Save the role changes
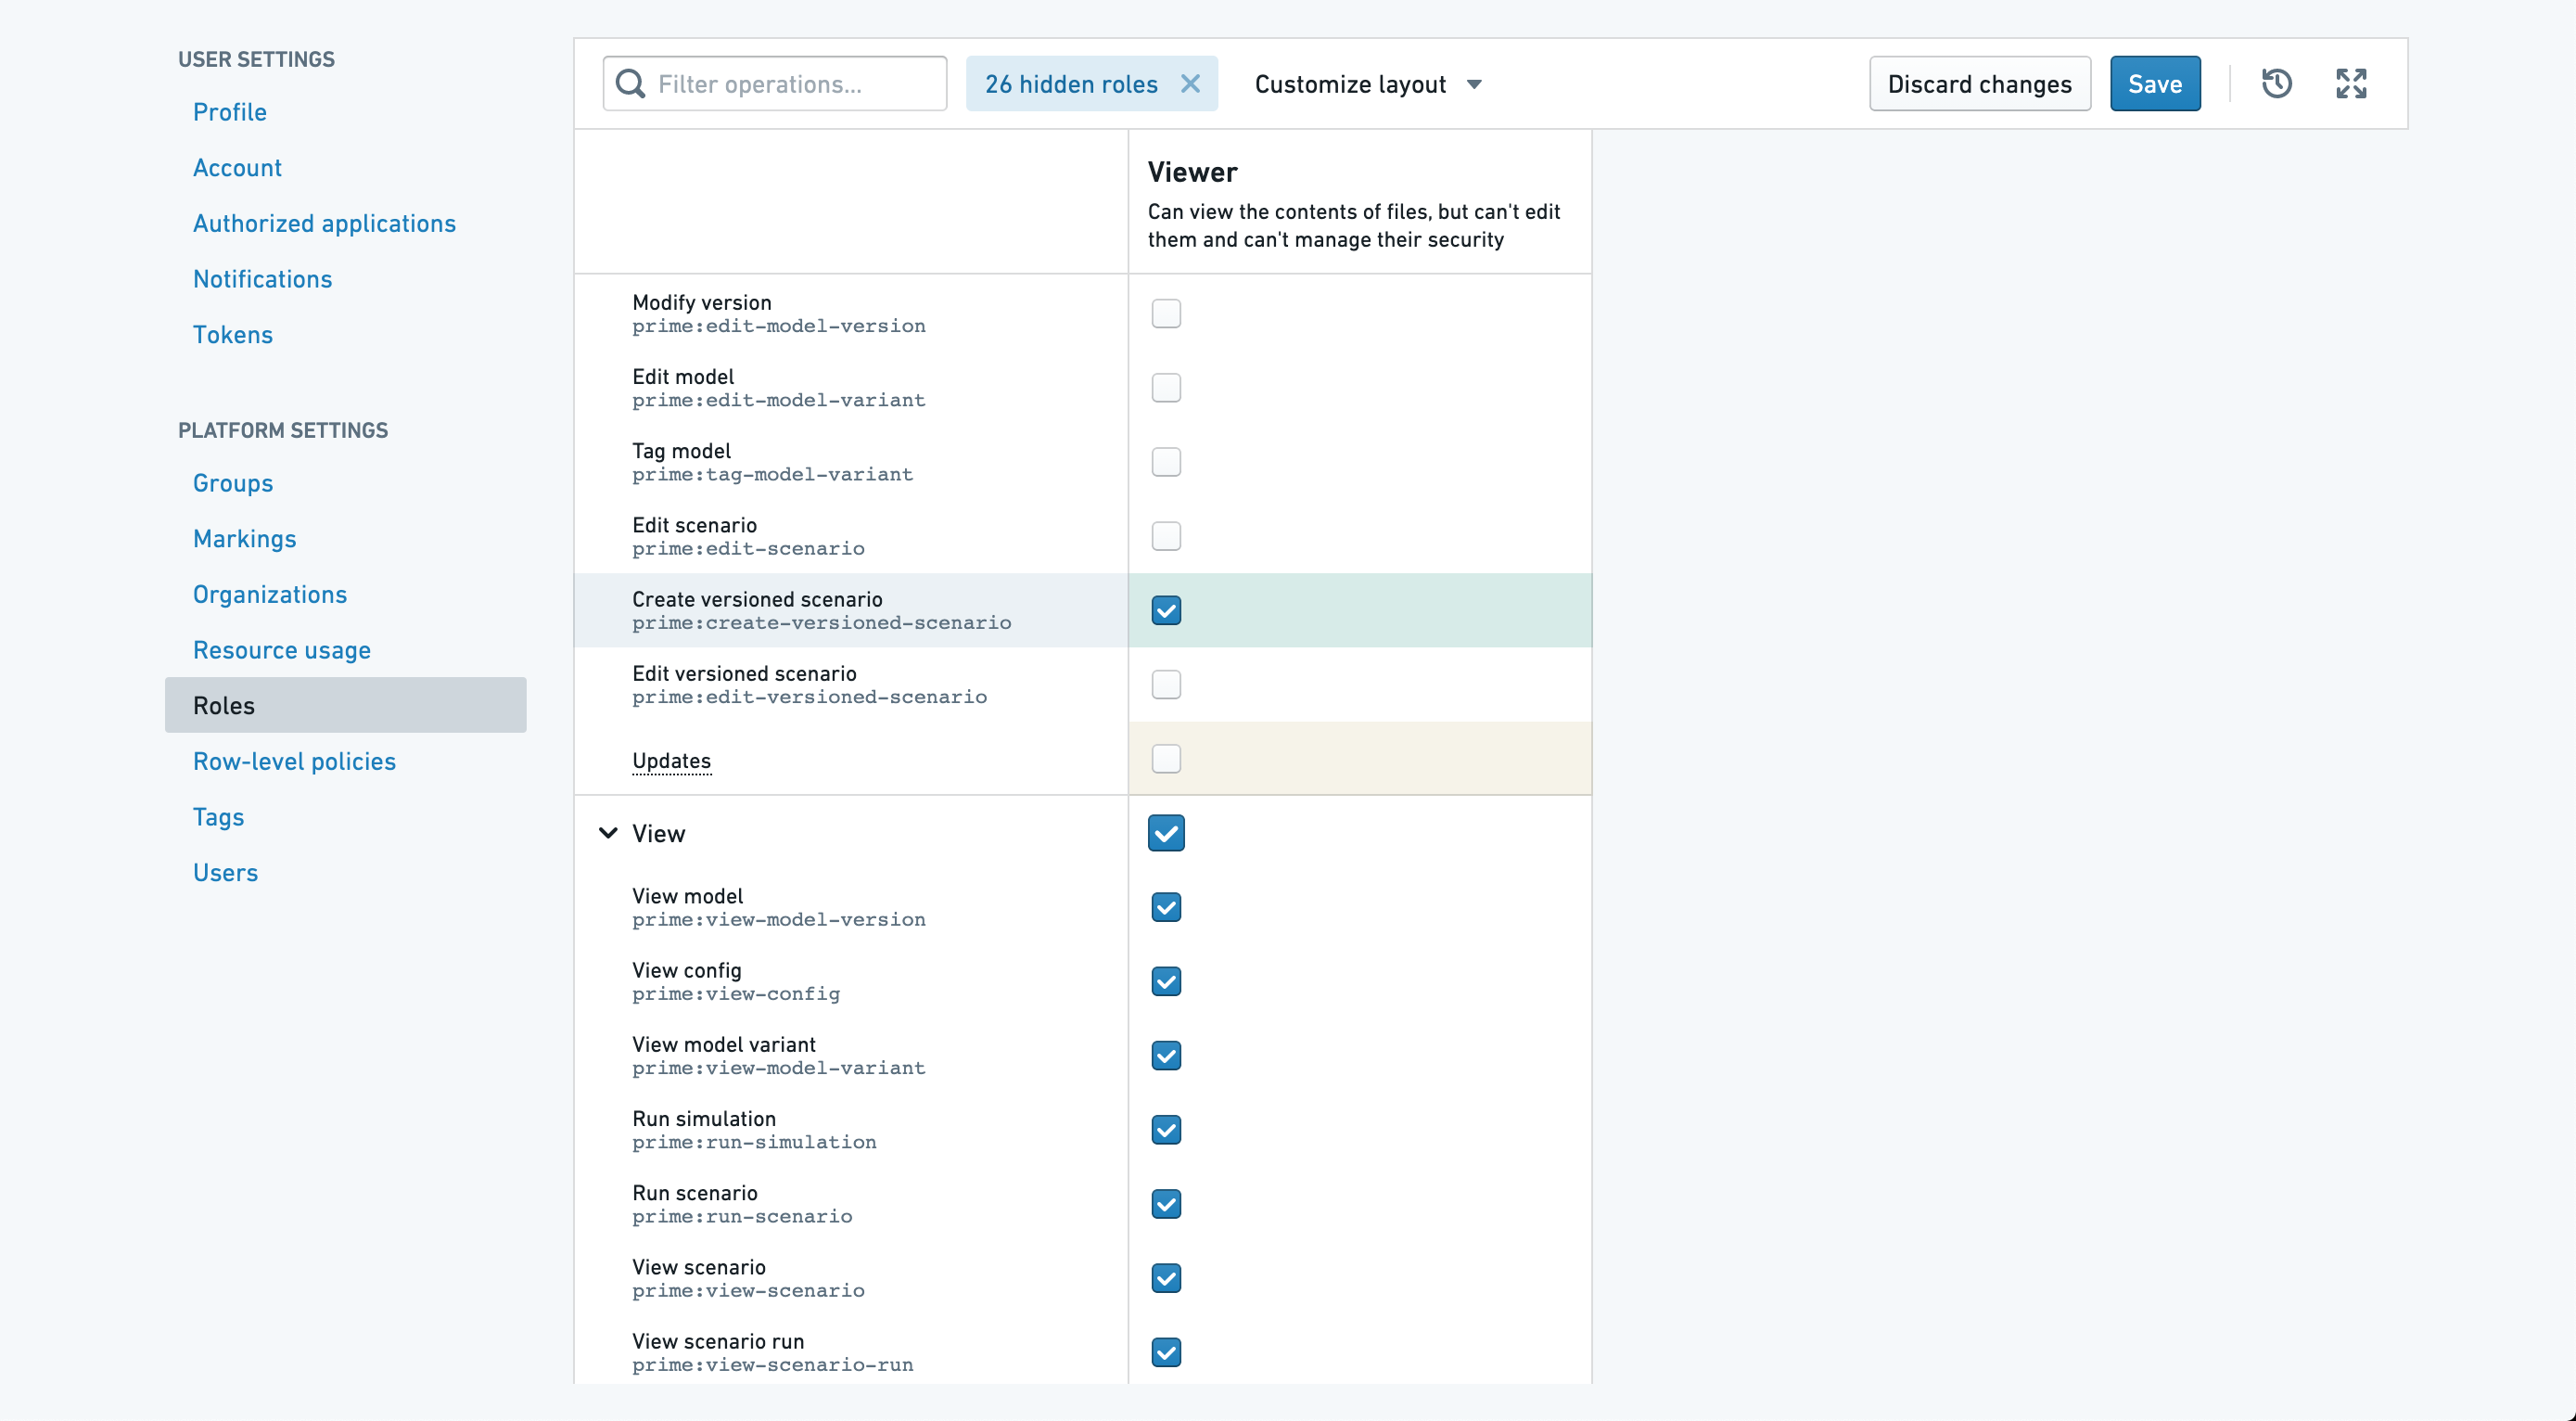Viewport: 2576px width, 1421px height. coord(2155,84)
